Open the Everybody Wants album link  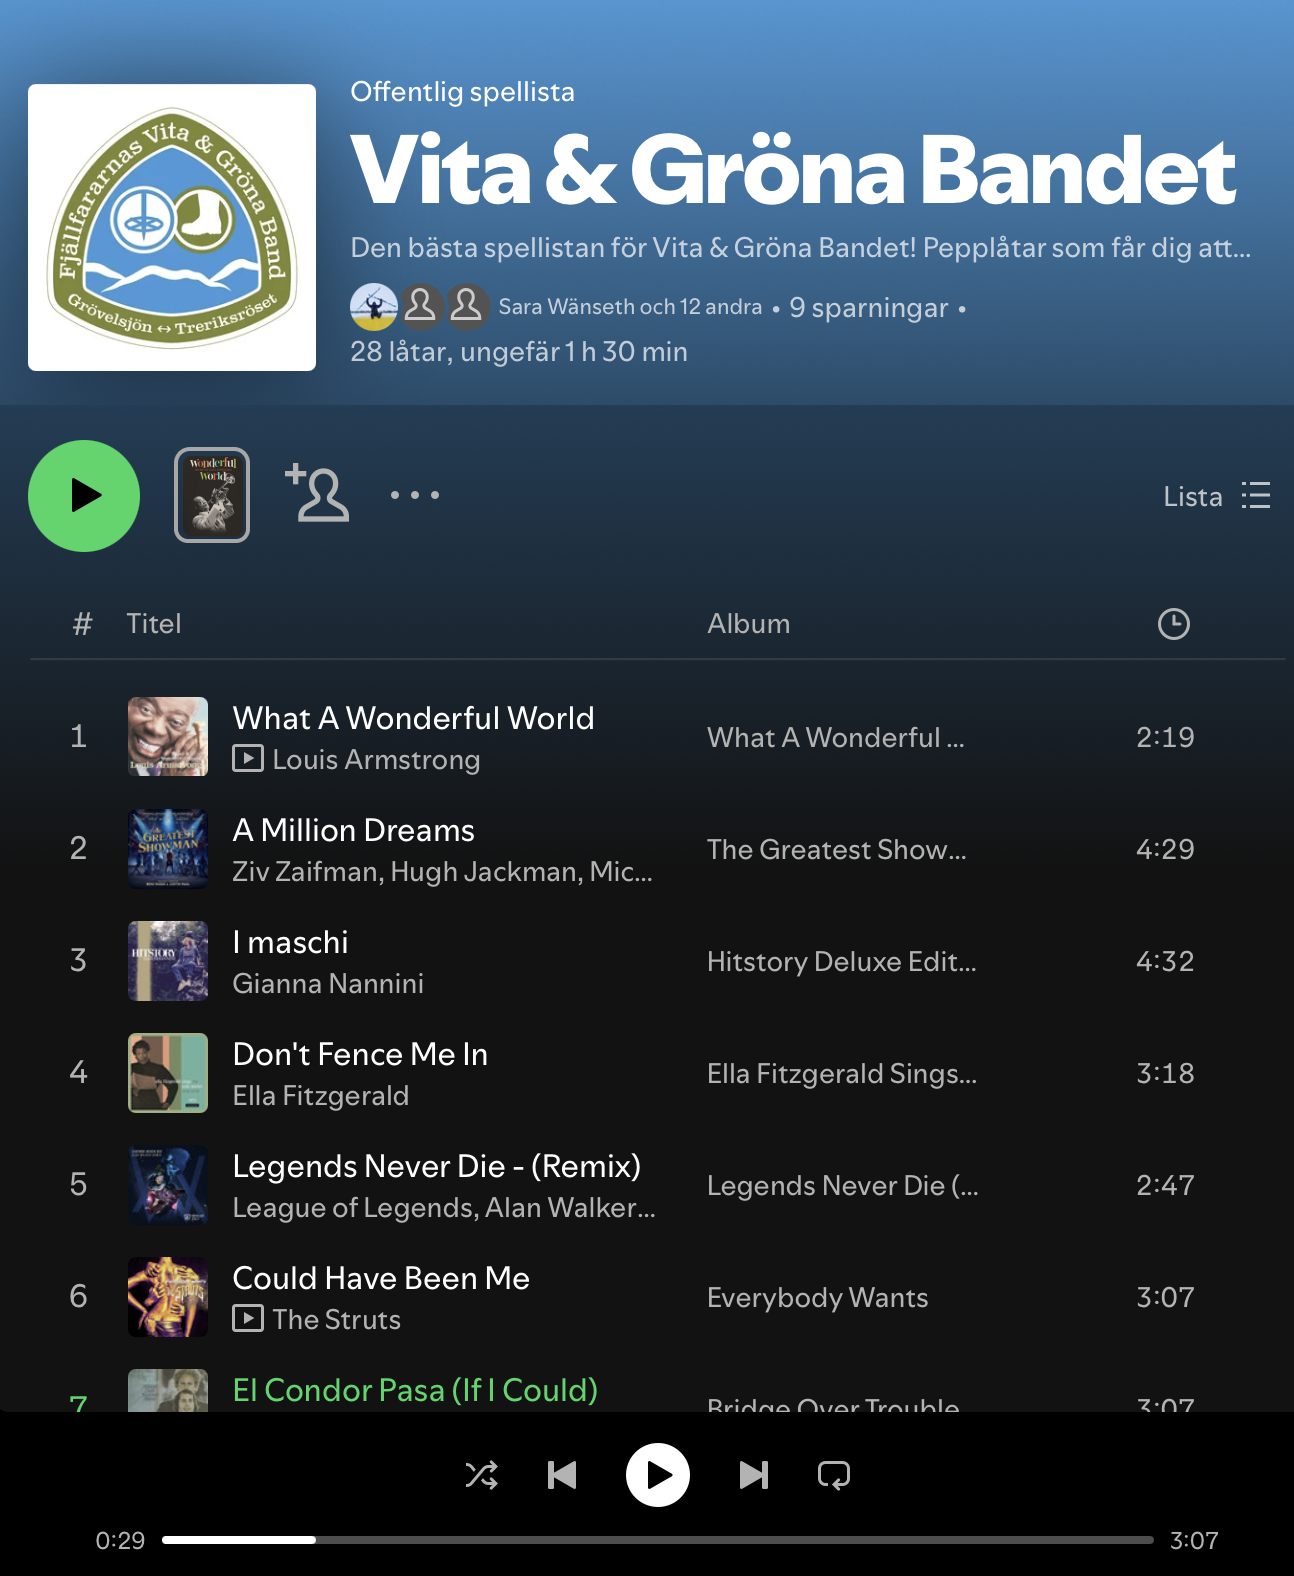[x=817, y=1297]
